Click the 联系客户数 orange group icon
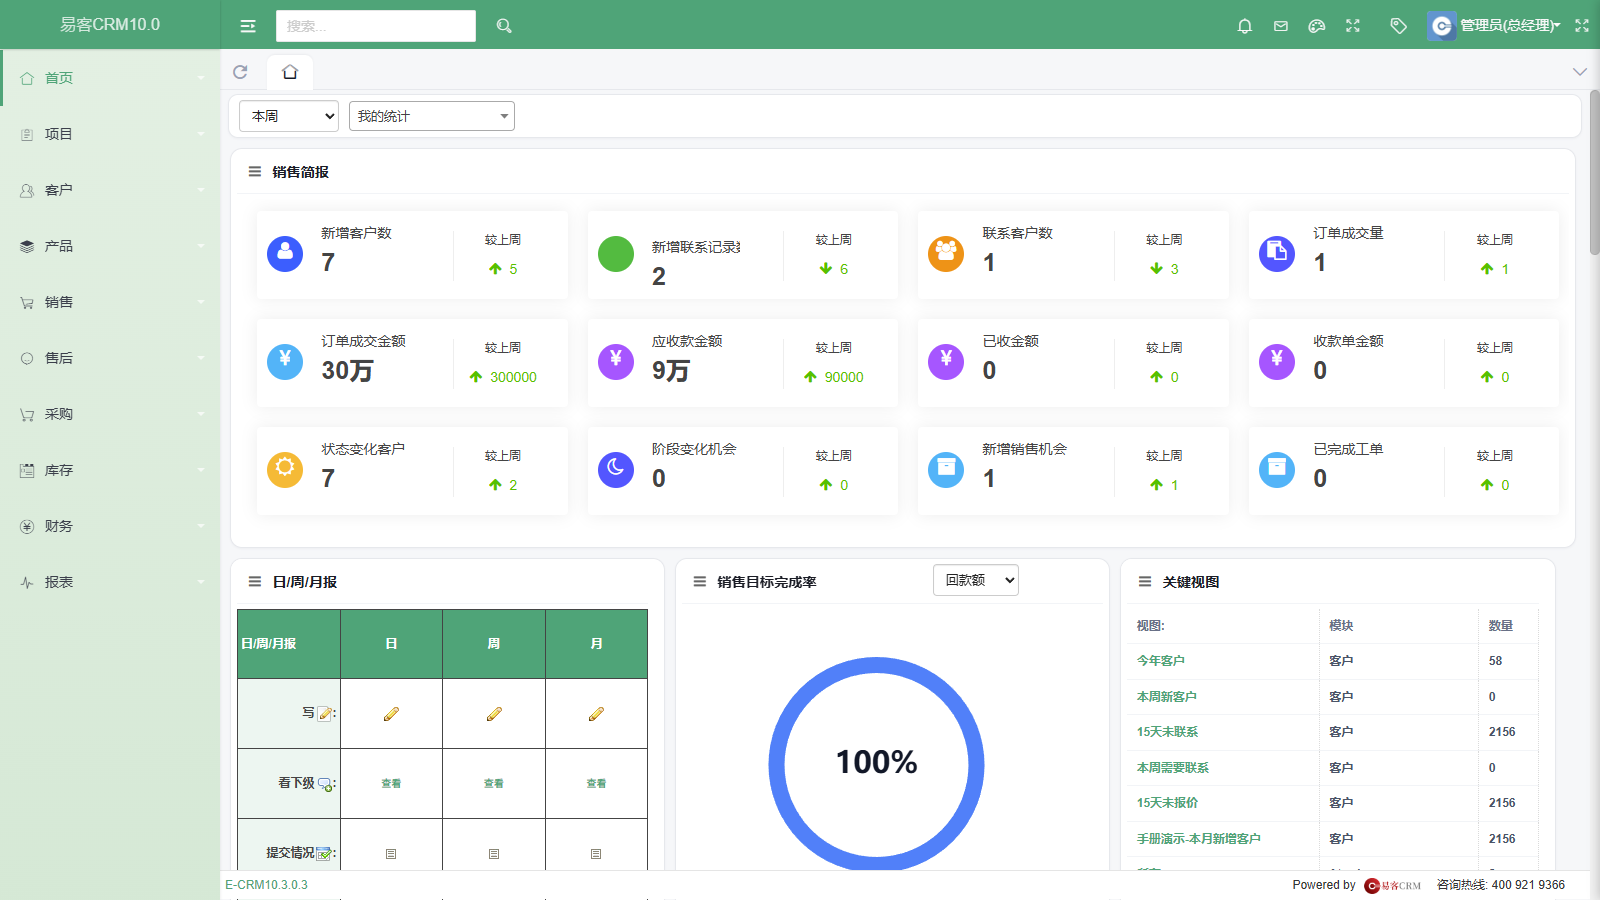1600x900 pixels. 946,254
